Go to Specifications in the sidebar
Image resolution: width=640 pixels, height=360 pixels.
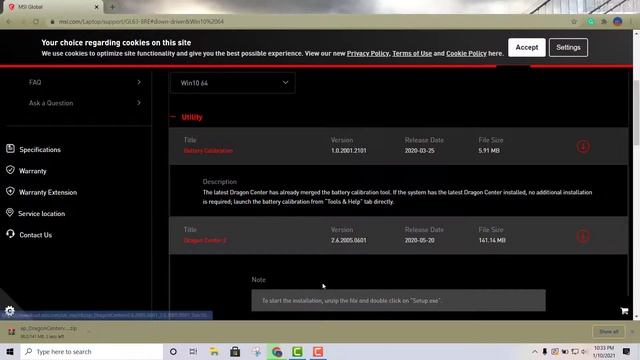coord(40,149)
